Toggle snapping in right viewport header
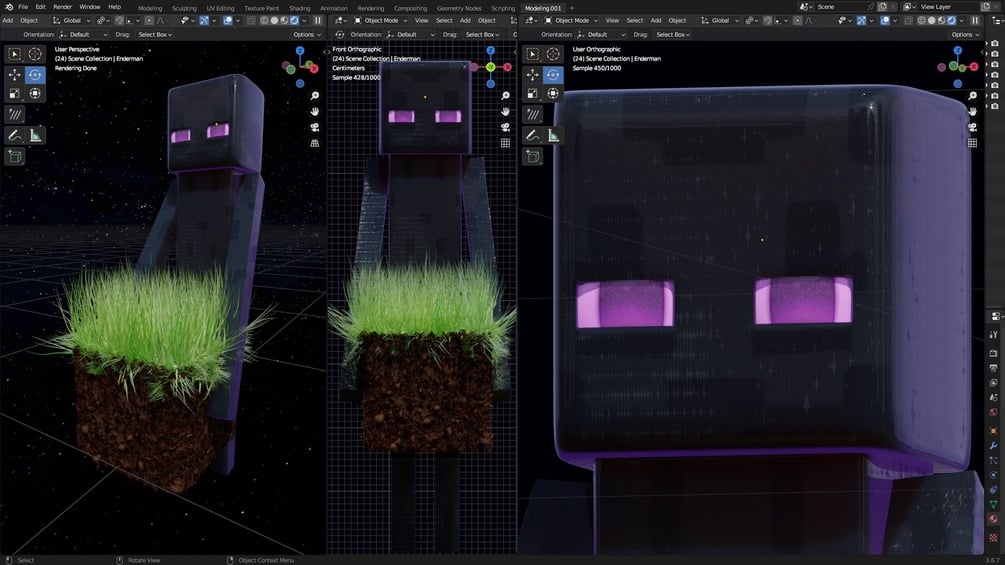The width and height of the screenshot is (1005, 565). pos(767,20)
